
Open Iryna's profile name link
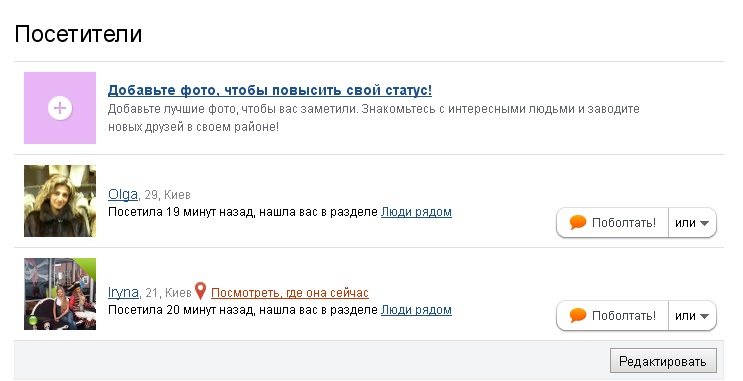point(123,292)
